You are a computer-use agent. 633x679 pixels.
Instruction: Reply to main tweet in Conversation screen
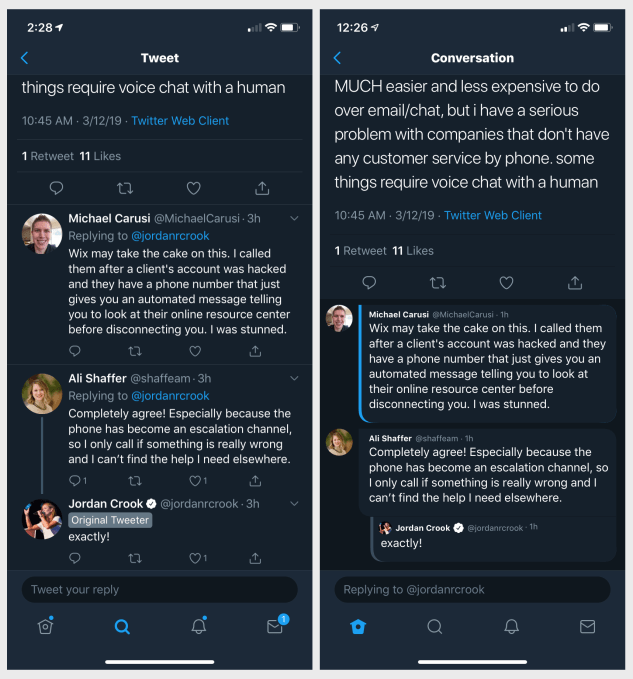coord(369,283)
